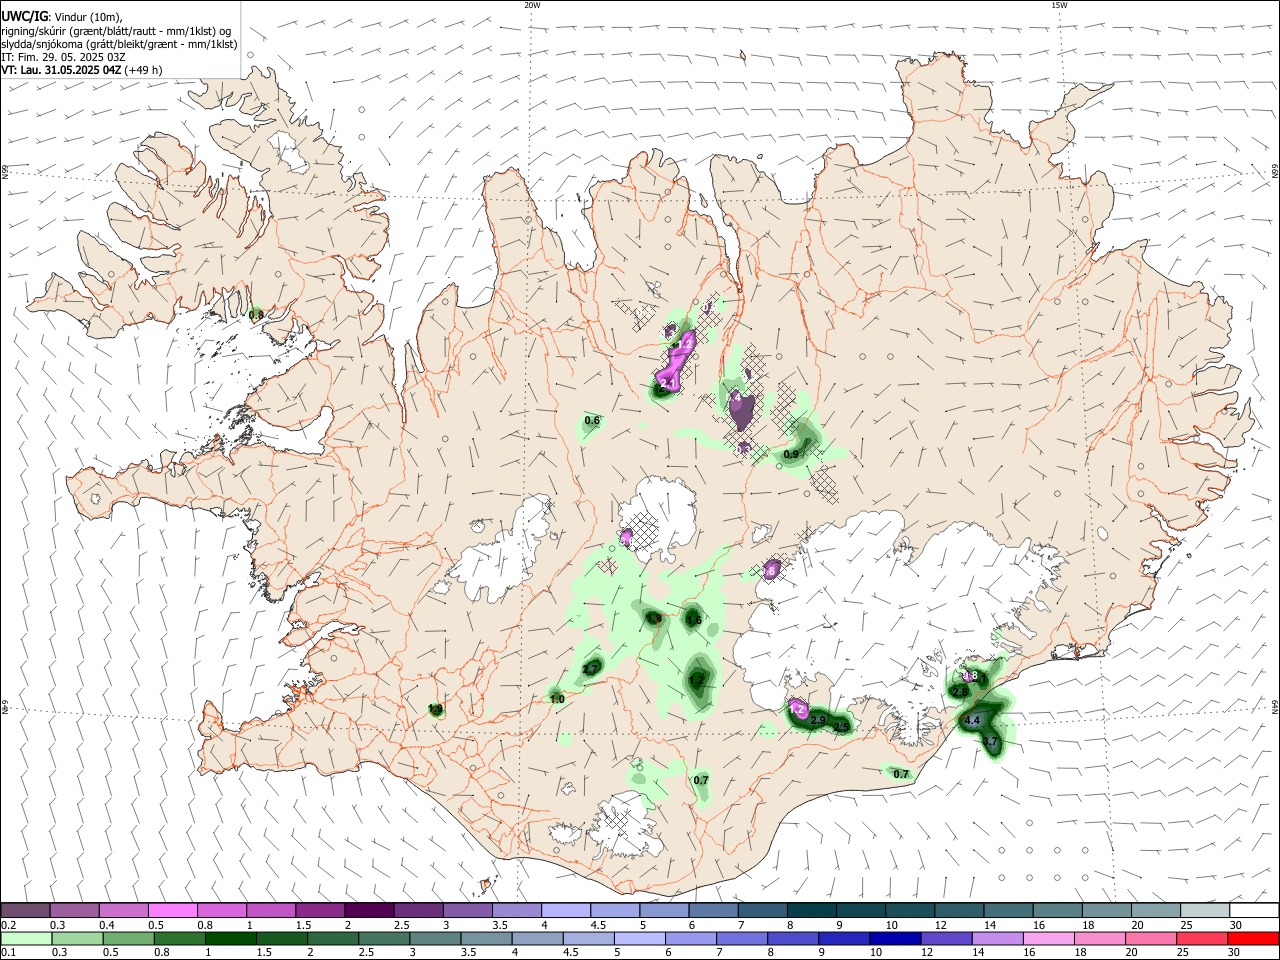Click the bright pink 0.5 snow legend swatch
The height and width of the screenshot is (960, 1280).
(172, 910)
